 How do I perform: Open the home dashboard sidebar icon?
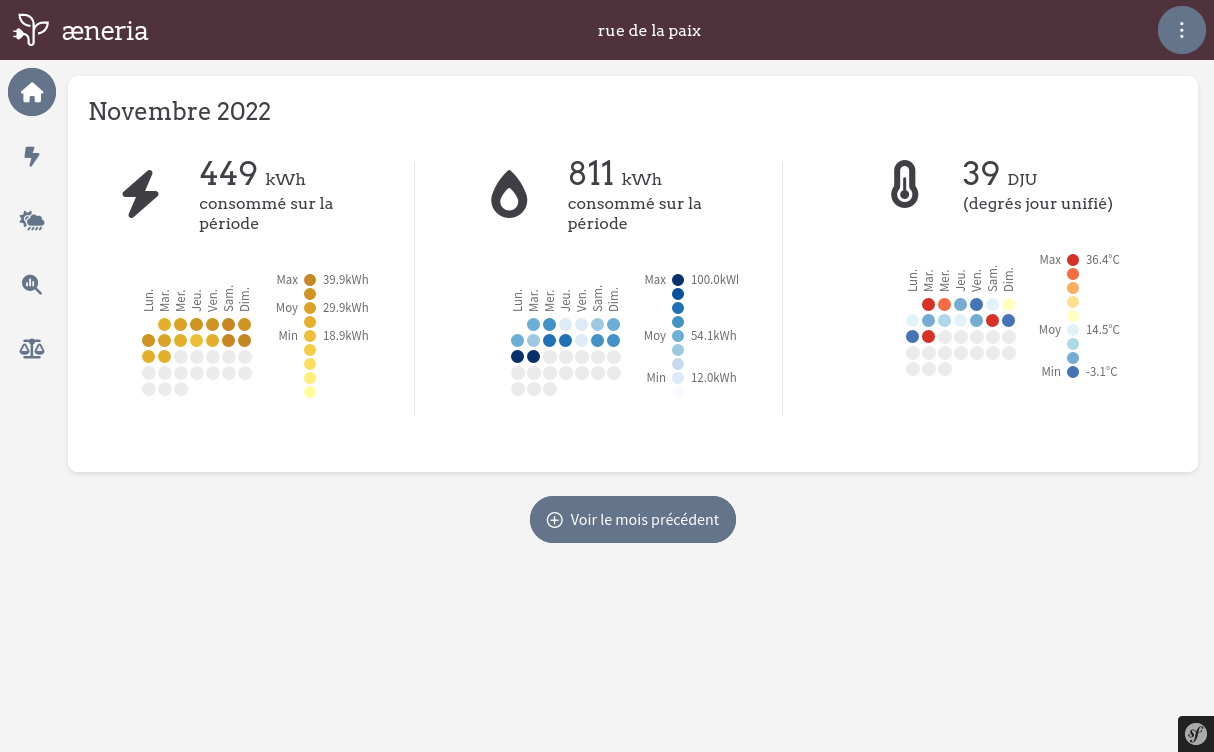(32, 92)
